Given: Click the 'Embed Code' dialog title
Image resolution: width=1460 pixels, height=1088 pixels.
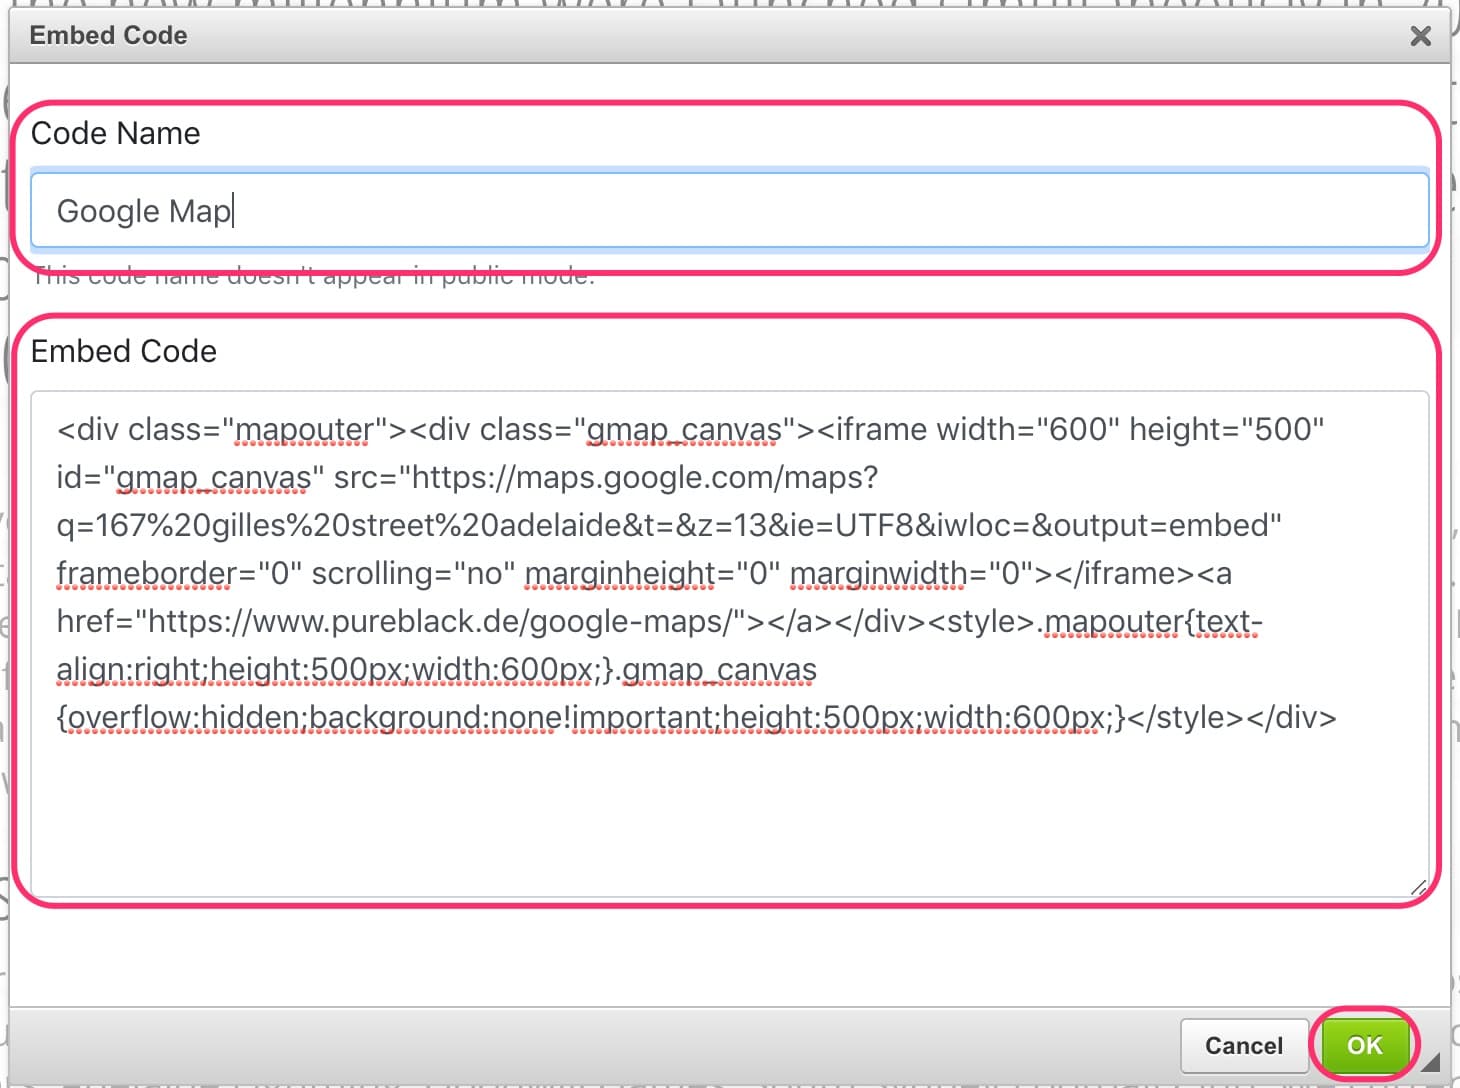Looking at the screenshot, I should tap(108, 35).
